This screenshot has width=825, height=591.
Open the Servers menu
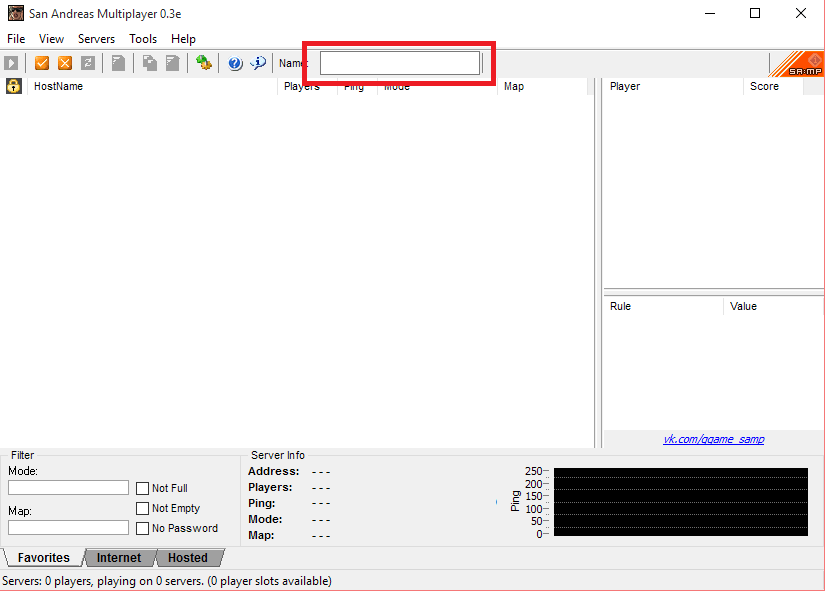click(96, 39)
